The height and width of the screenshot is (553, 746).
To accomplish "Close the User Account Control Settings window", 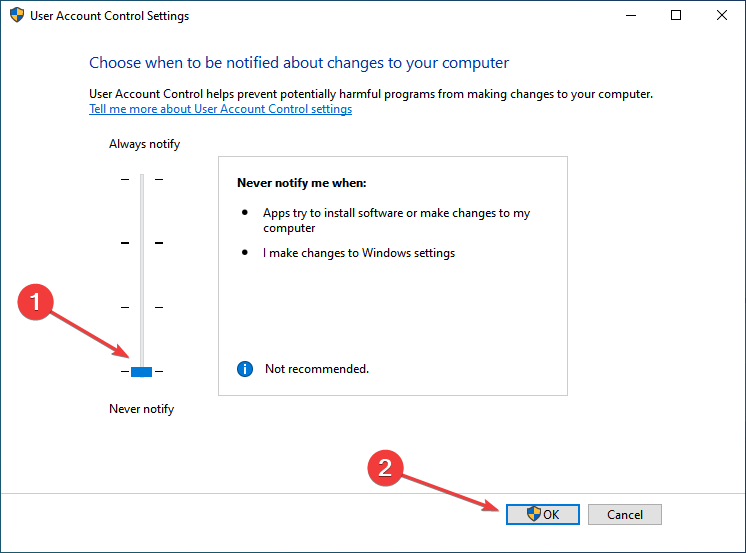I will click(722, 16).
